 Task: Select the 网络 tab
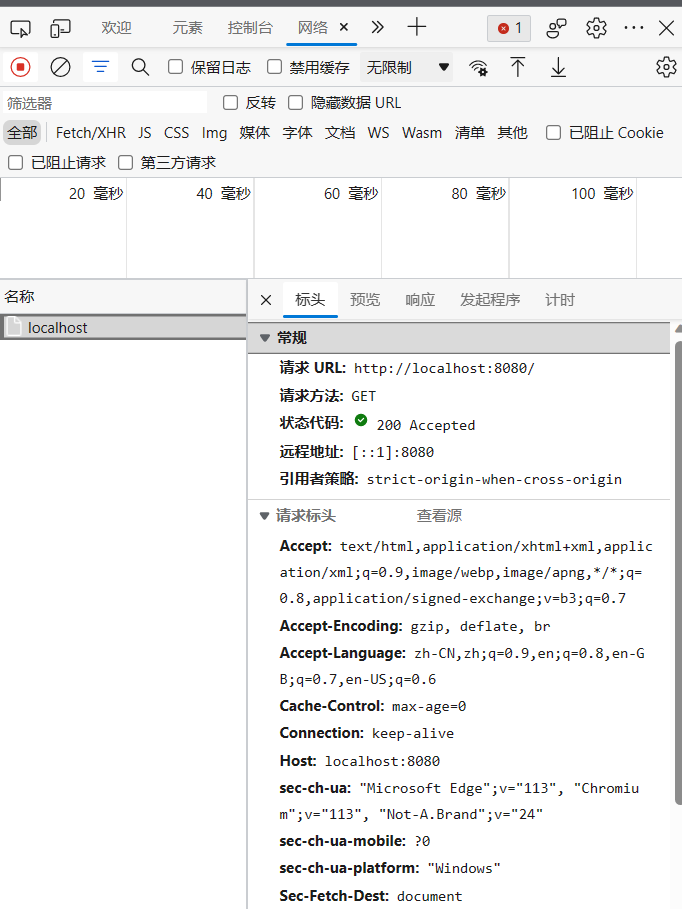(x=313, y=27)
